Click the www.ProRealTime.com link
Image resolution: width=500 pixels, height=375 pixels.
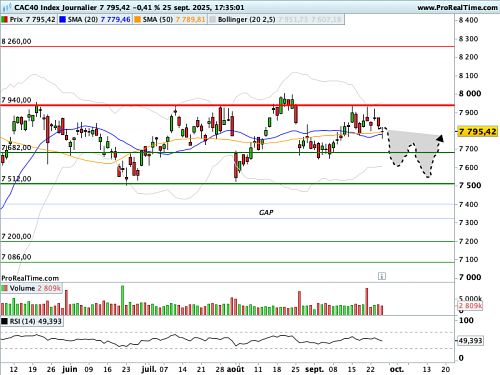(x=457, y=7)
